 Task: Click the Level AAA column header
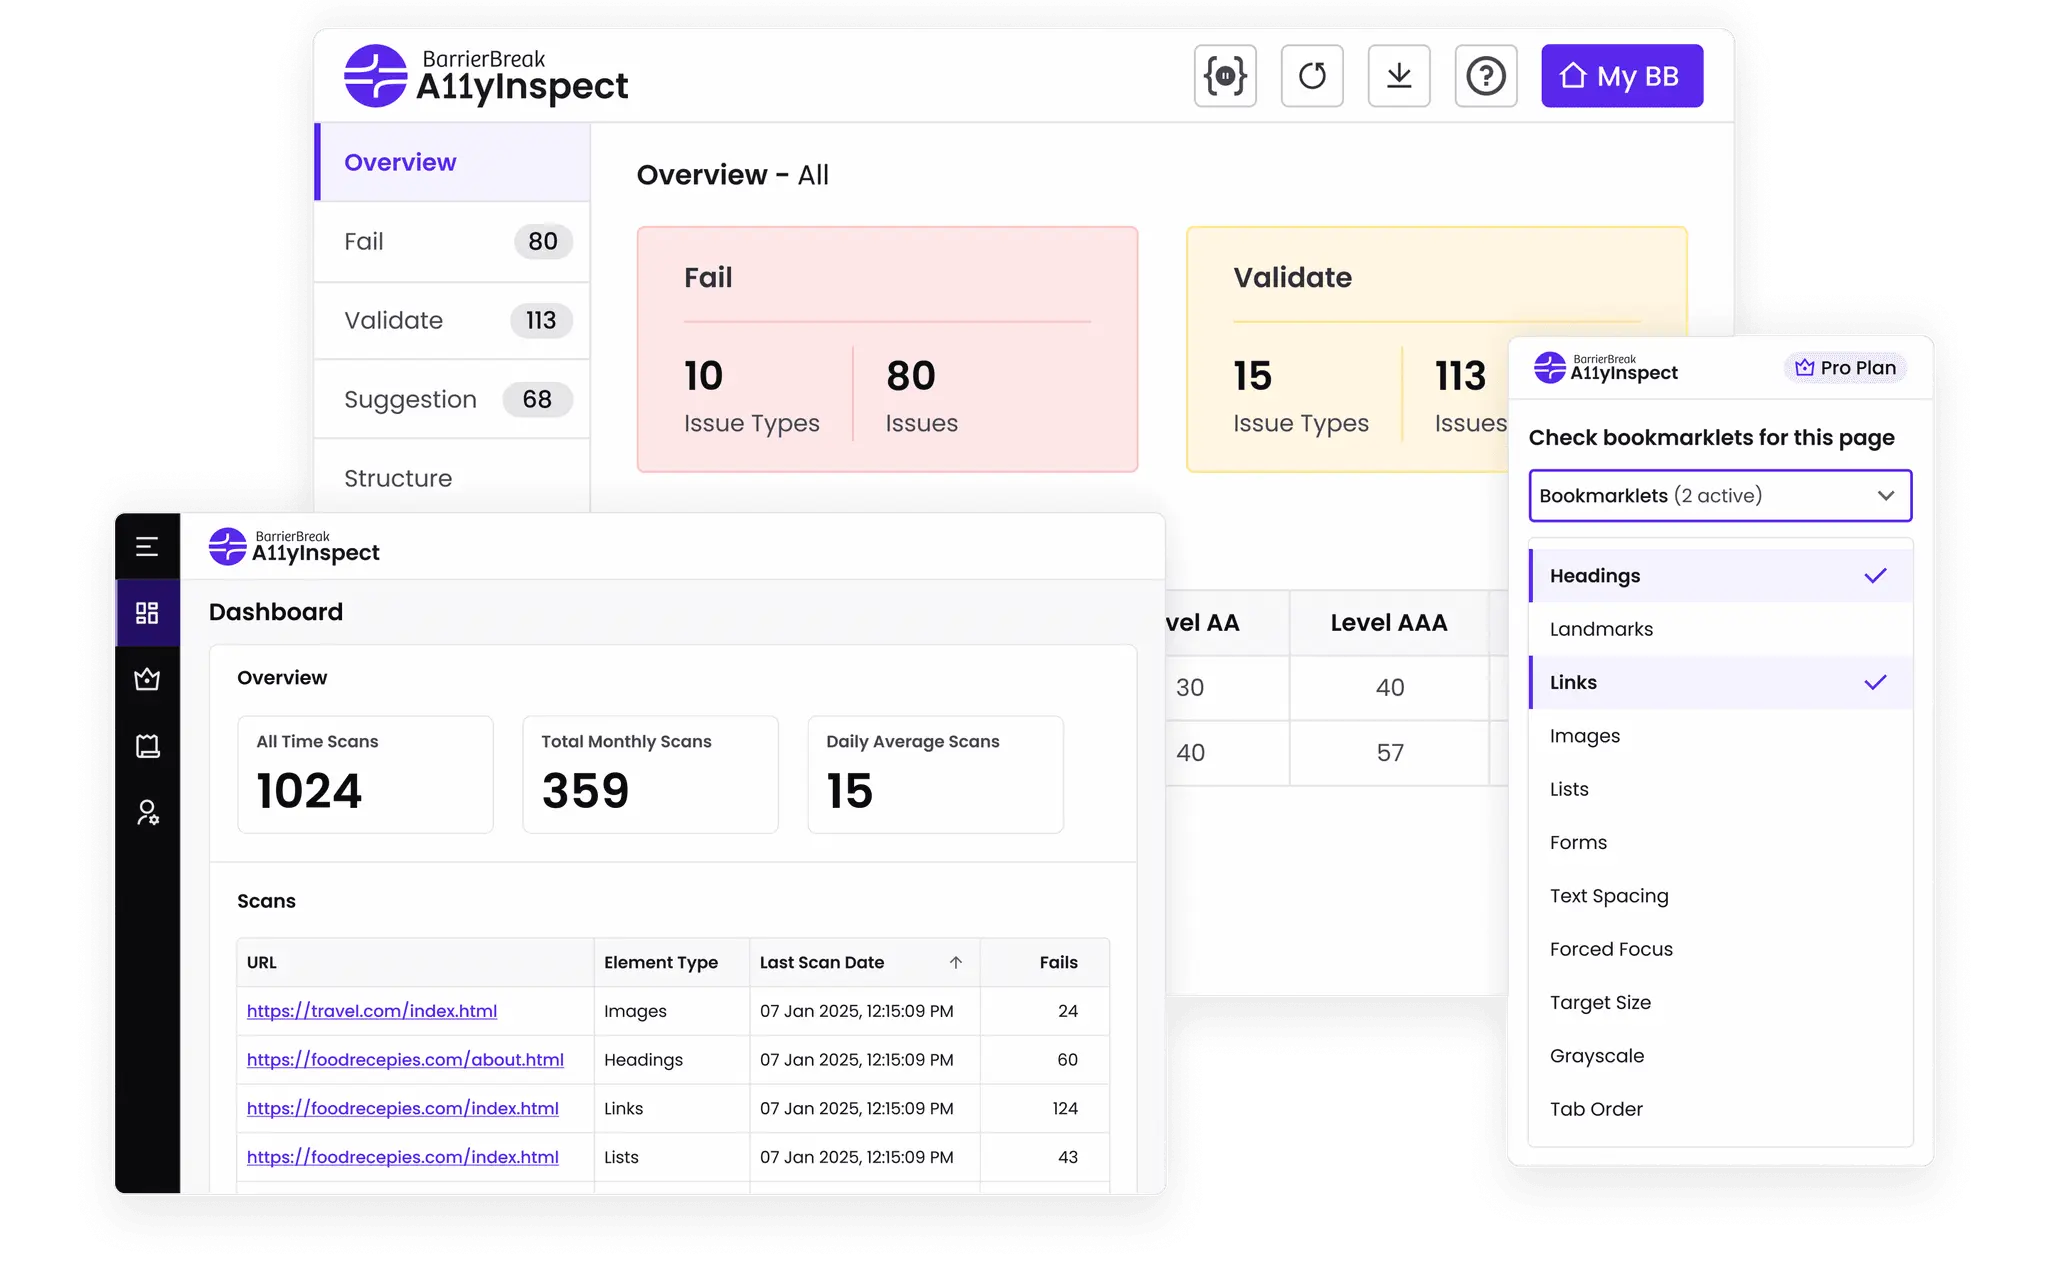point(1389,623)
